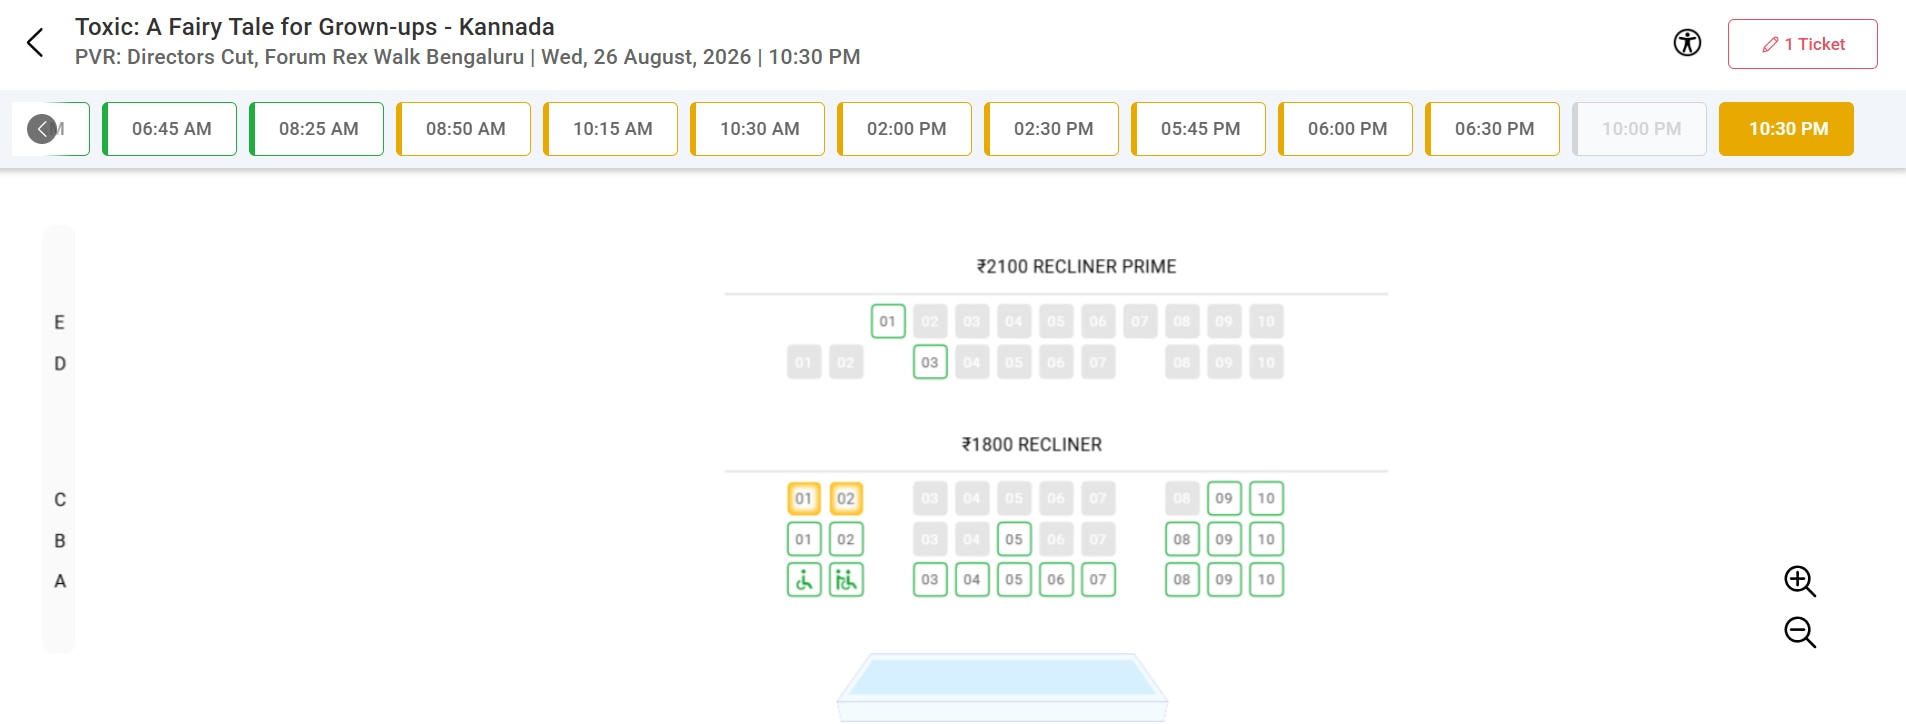Zoom in on the seat map
Image resolution: width=1906 pixels, height=724 pixels.
(1800, 581)
